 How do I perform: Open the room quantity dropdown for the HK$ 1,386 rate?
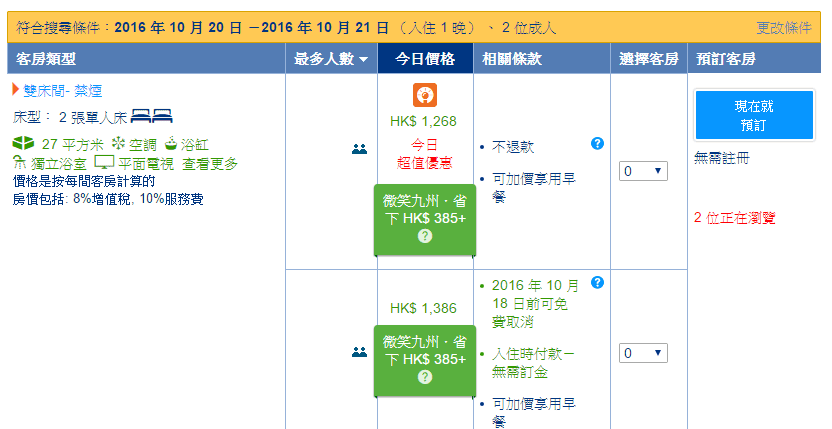tap(643, 353)
